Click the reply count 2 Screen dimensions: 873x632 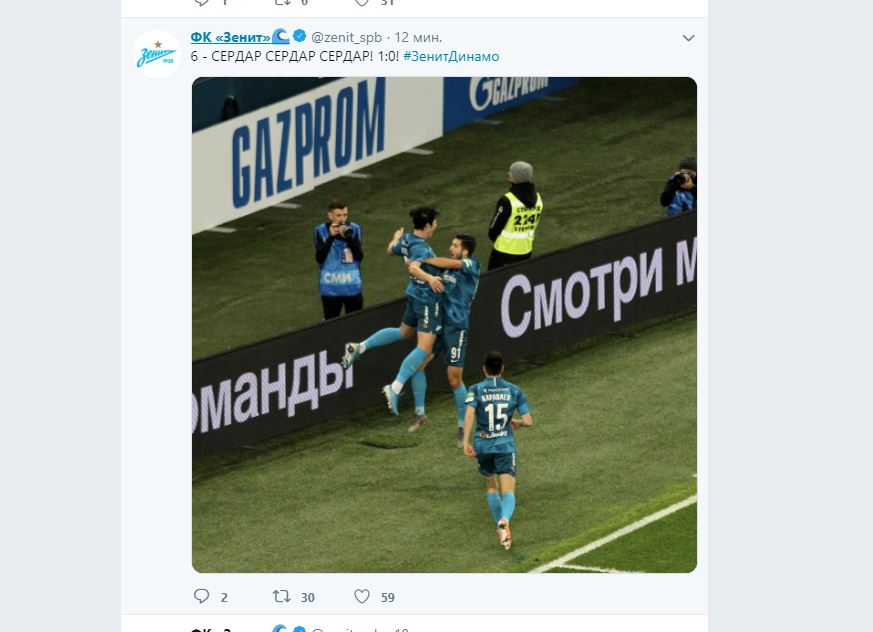pyautogui.click(x=224, y=597)
